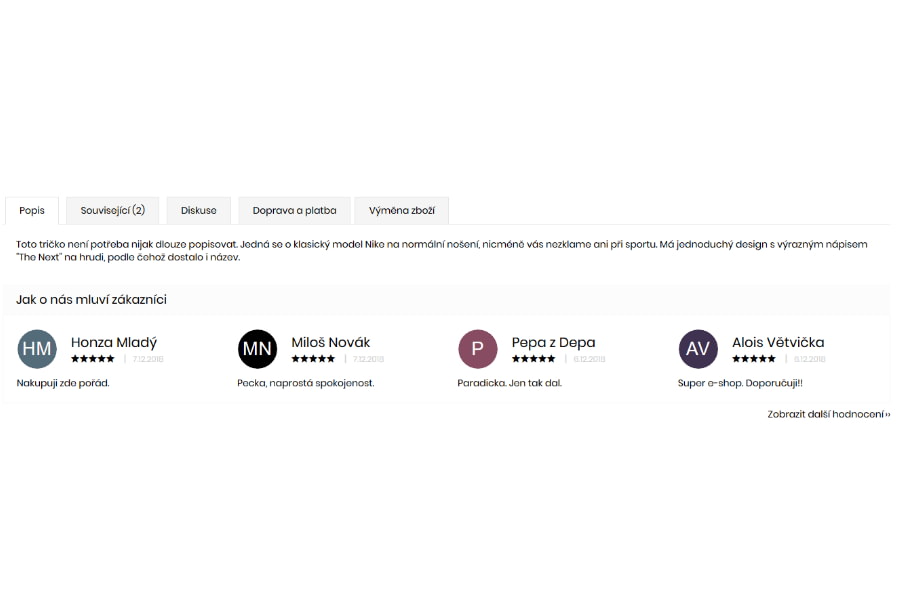Click star rating under Miloš Novák
900x600 pixels.
(313, 359)
